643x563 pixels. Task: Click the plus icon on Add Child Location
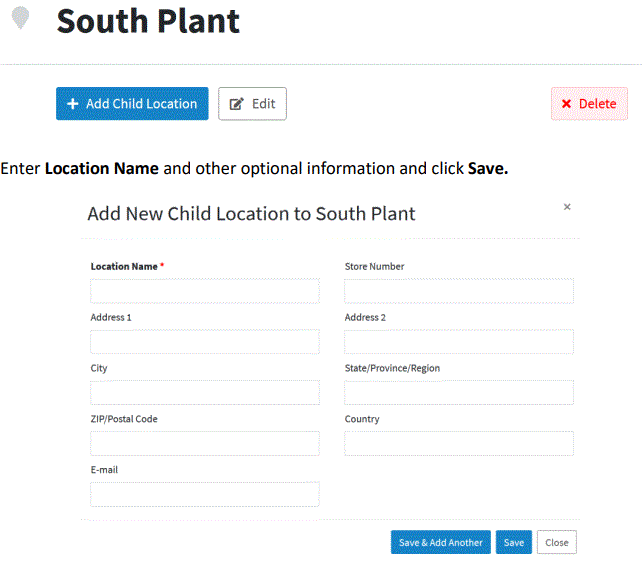73,104
